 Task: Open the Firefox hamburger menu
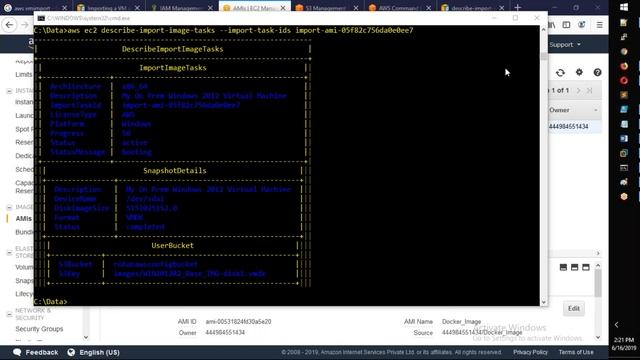(x=600, y=25)
